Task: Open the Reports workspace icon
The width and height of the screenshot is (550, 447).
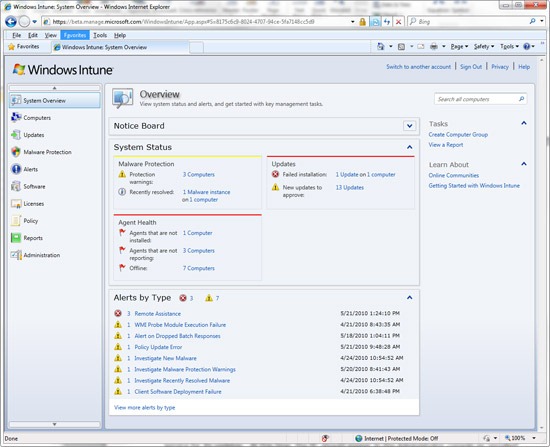Action: [16, 238]
